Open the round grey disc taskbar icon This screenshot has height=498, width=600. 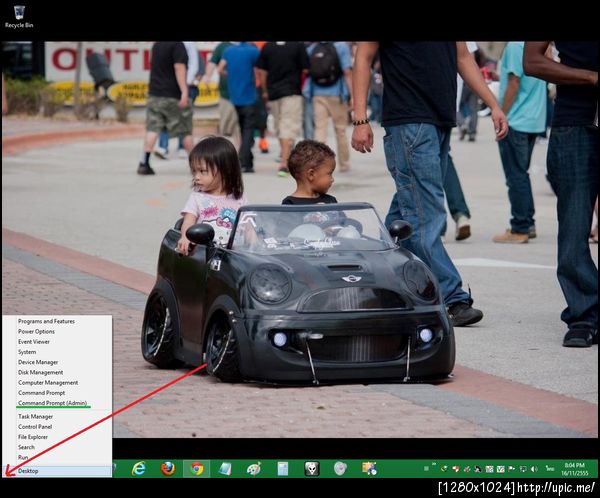pyautogui.click(x=340, y=469)
